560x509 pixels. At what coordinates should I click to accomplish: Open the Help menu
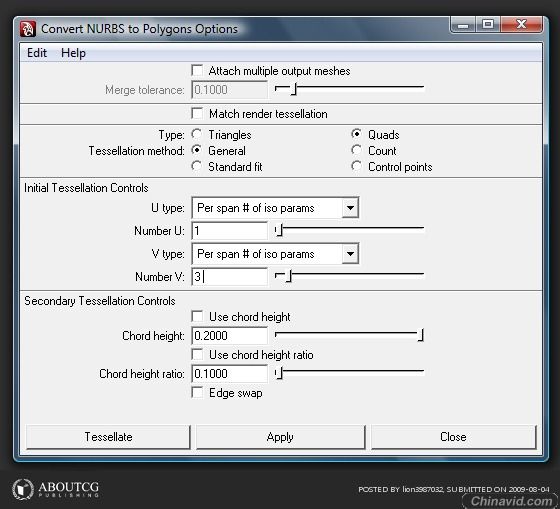[73, 53]
